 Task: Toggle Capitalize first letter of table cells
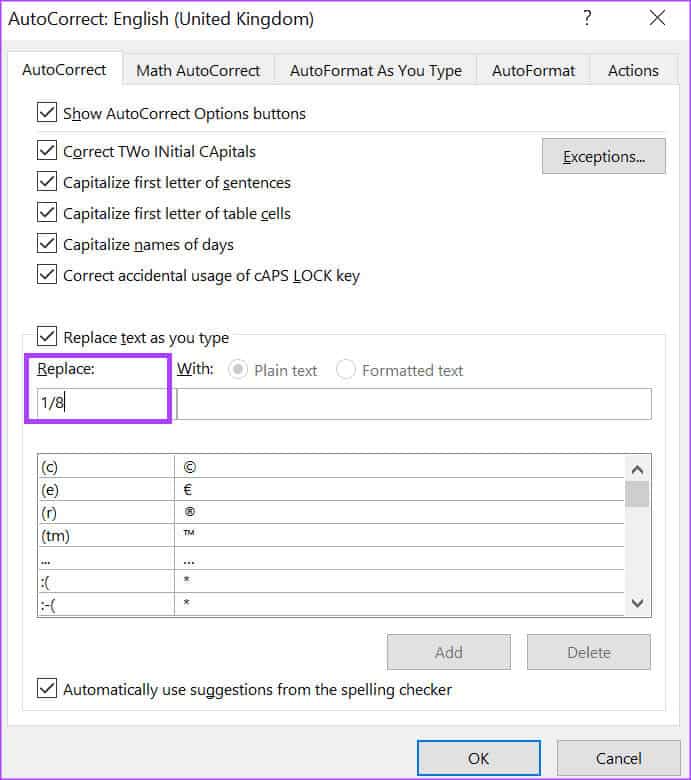click(47, 213)
